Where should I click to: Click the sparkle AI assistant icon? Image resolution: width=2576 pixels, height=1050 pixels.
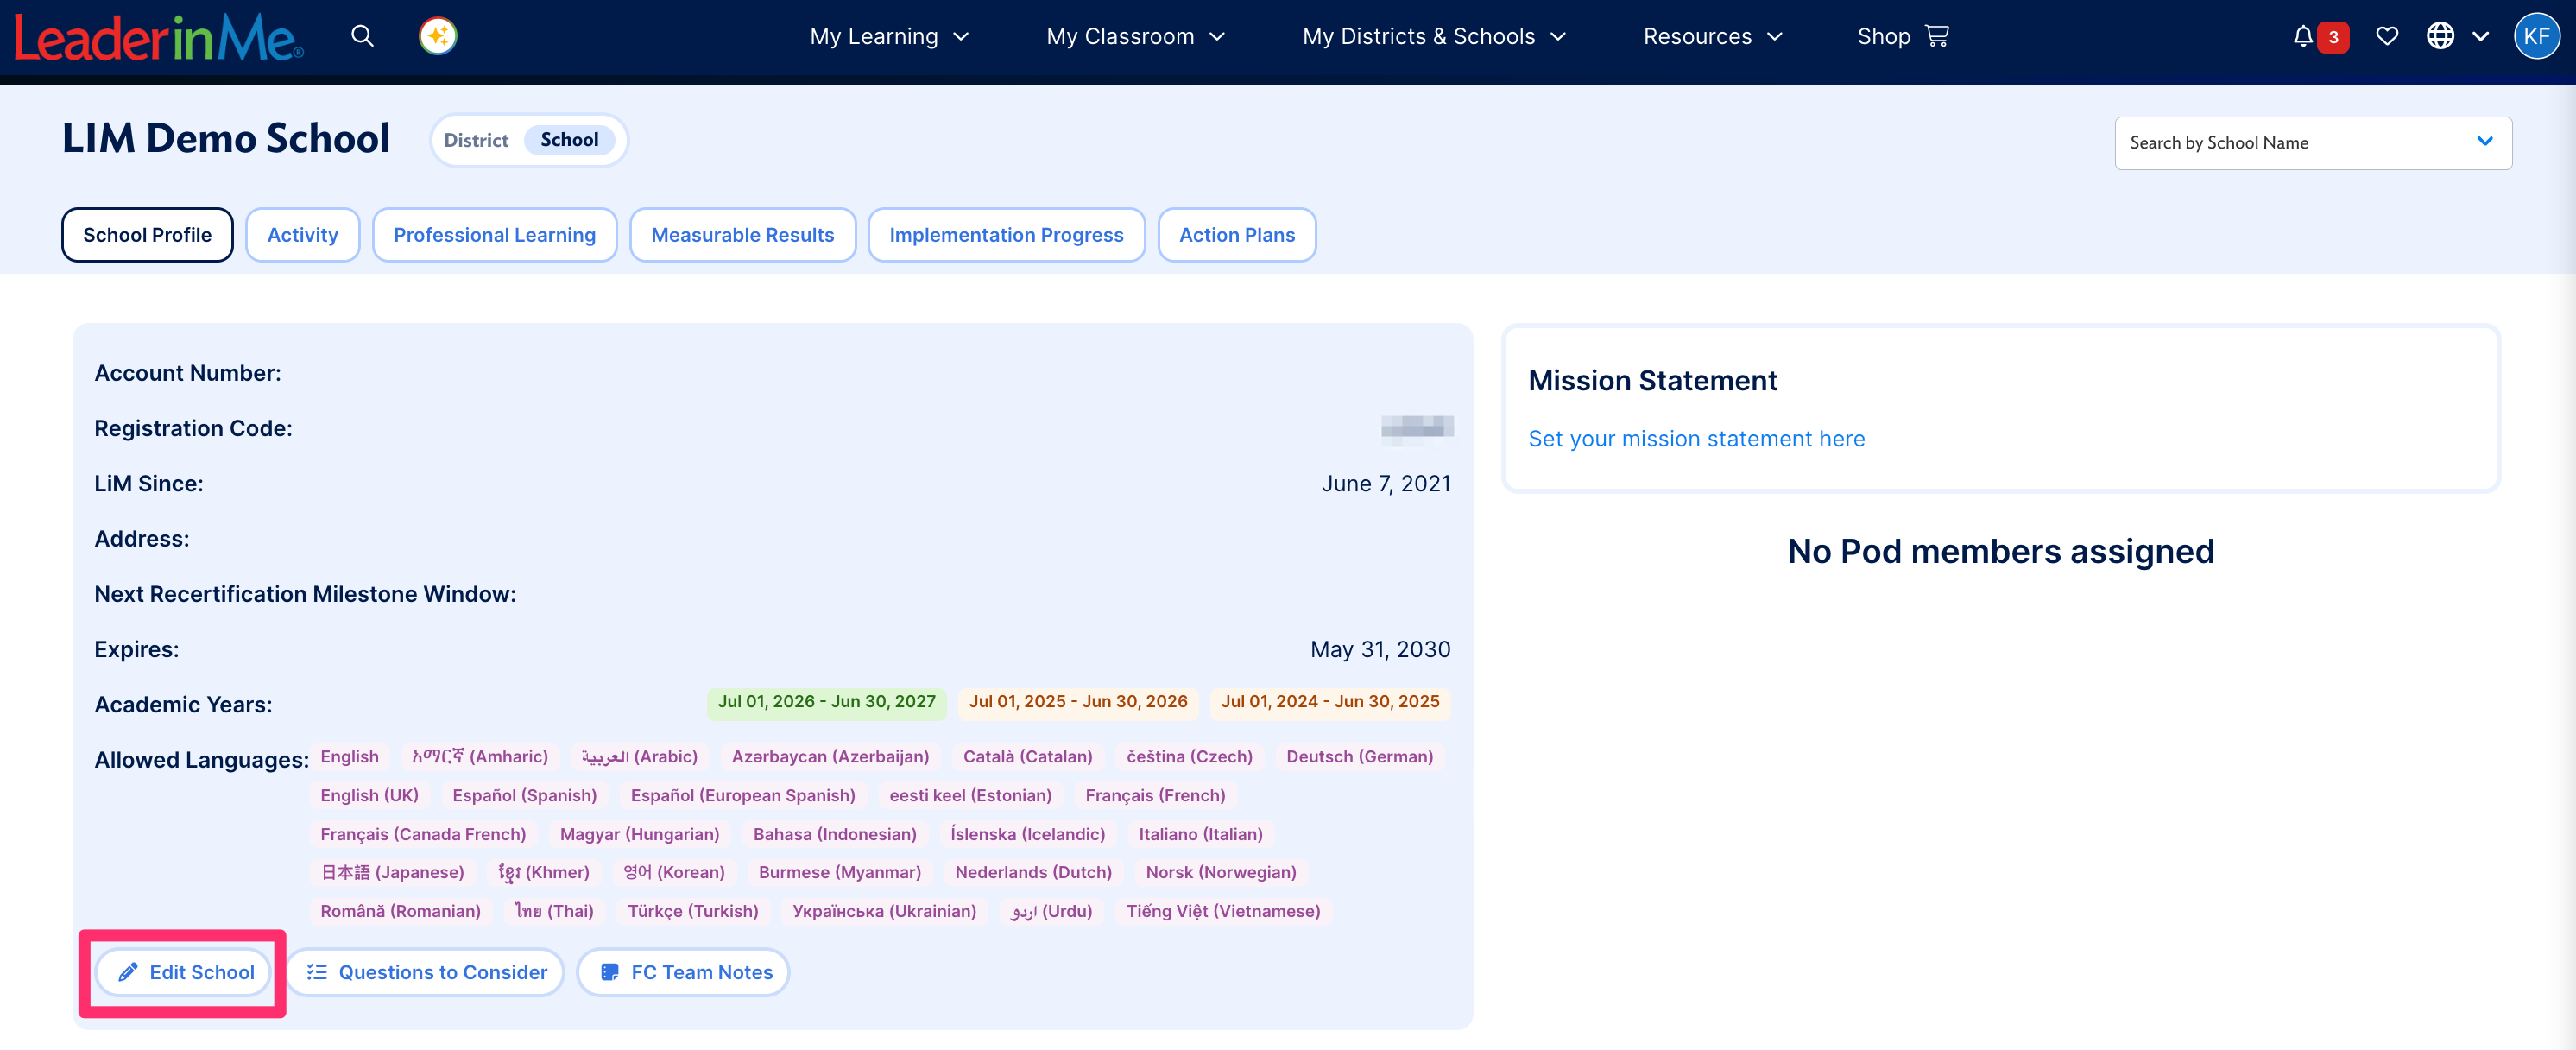tap(438, 37)
